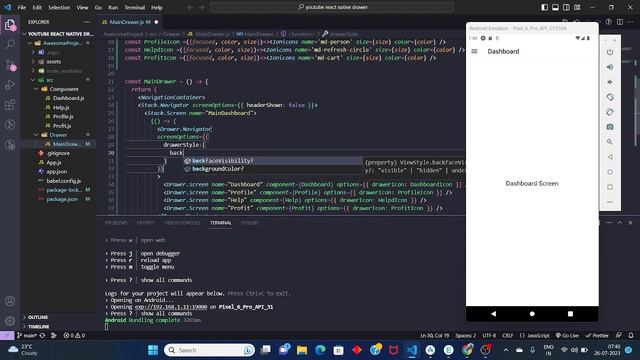The height and width of the screenshot is (360, 640).
Task: Expand the OUTLINE section
Action: [58, 317]
